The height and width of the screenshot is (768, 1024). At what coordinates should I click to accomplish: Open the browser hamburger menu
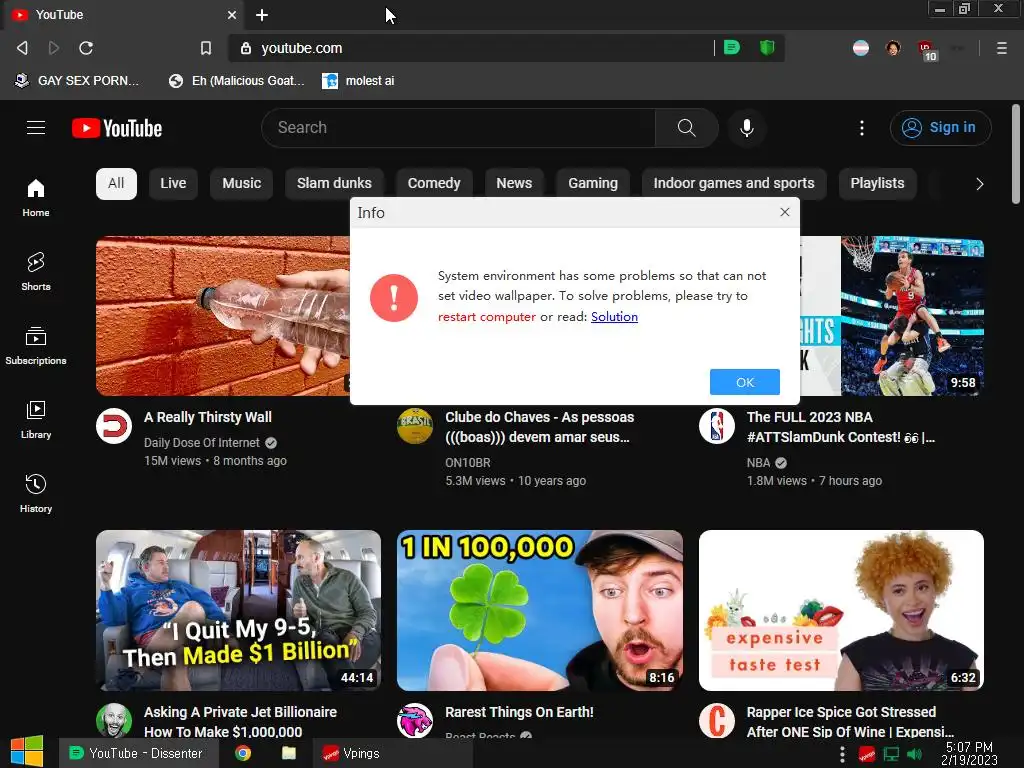tap(1002, 48)
